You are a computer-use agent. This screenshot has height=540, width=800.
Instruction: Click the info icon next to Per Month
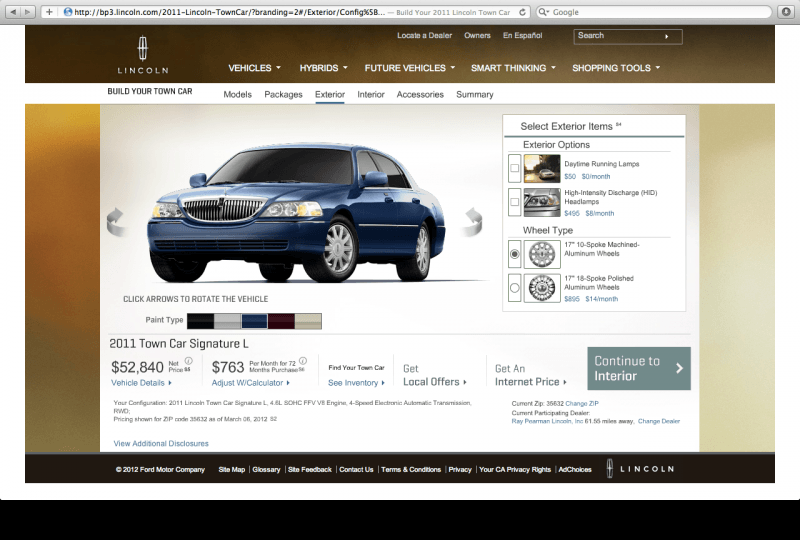(303, 360)
